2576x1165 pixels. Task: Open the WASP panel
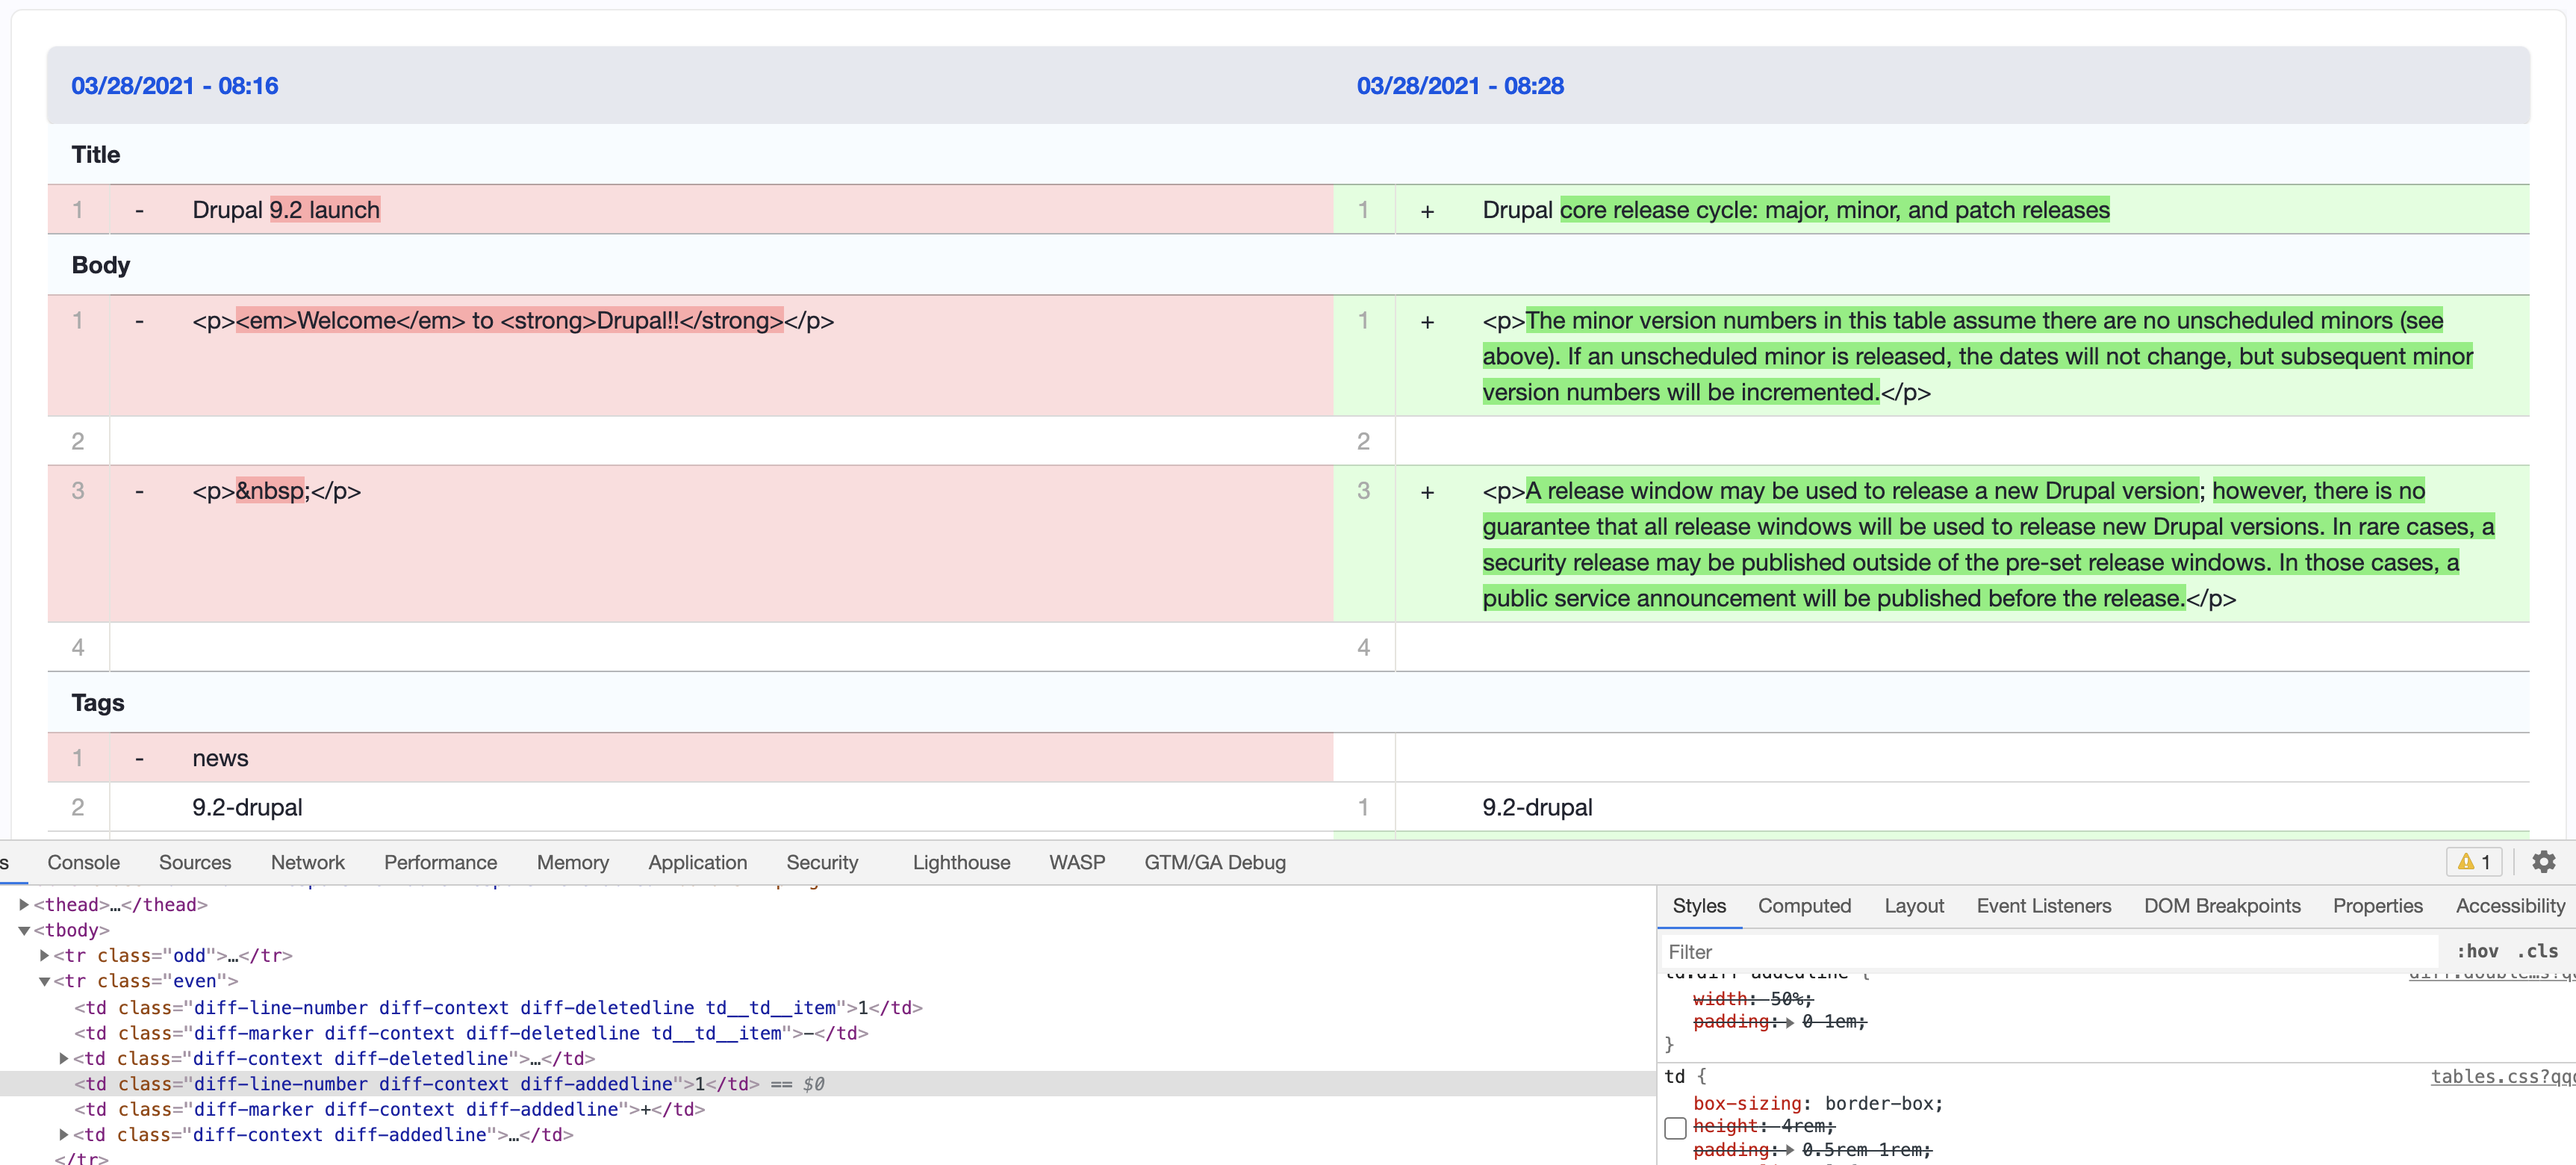click(x=1077, y=861)
